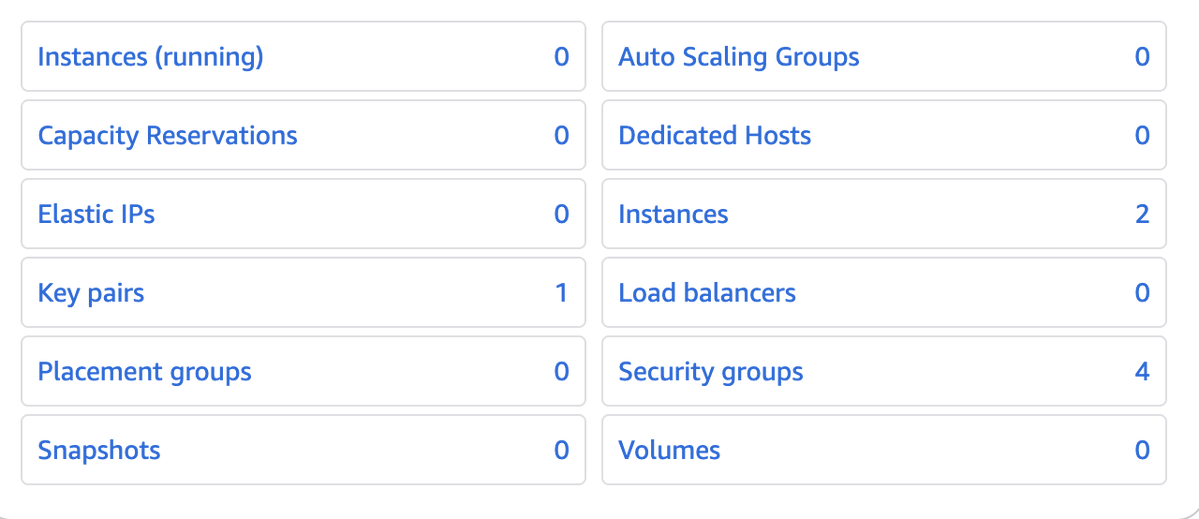The width and height of the screenshot is (1199, 519).
Task: View Load balancers
Action: (x=707, y=294)
